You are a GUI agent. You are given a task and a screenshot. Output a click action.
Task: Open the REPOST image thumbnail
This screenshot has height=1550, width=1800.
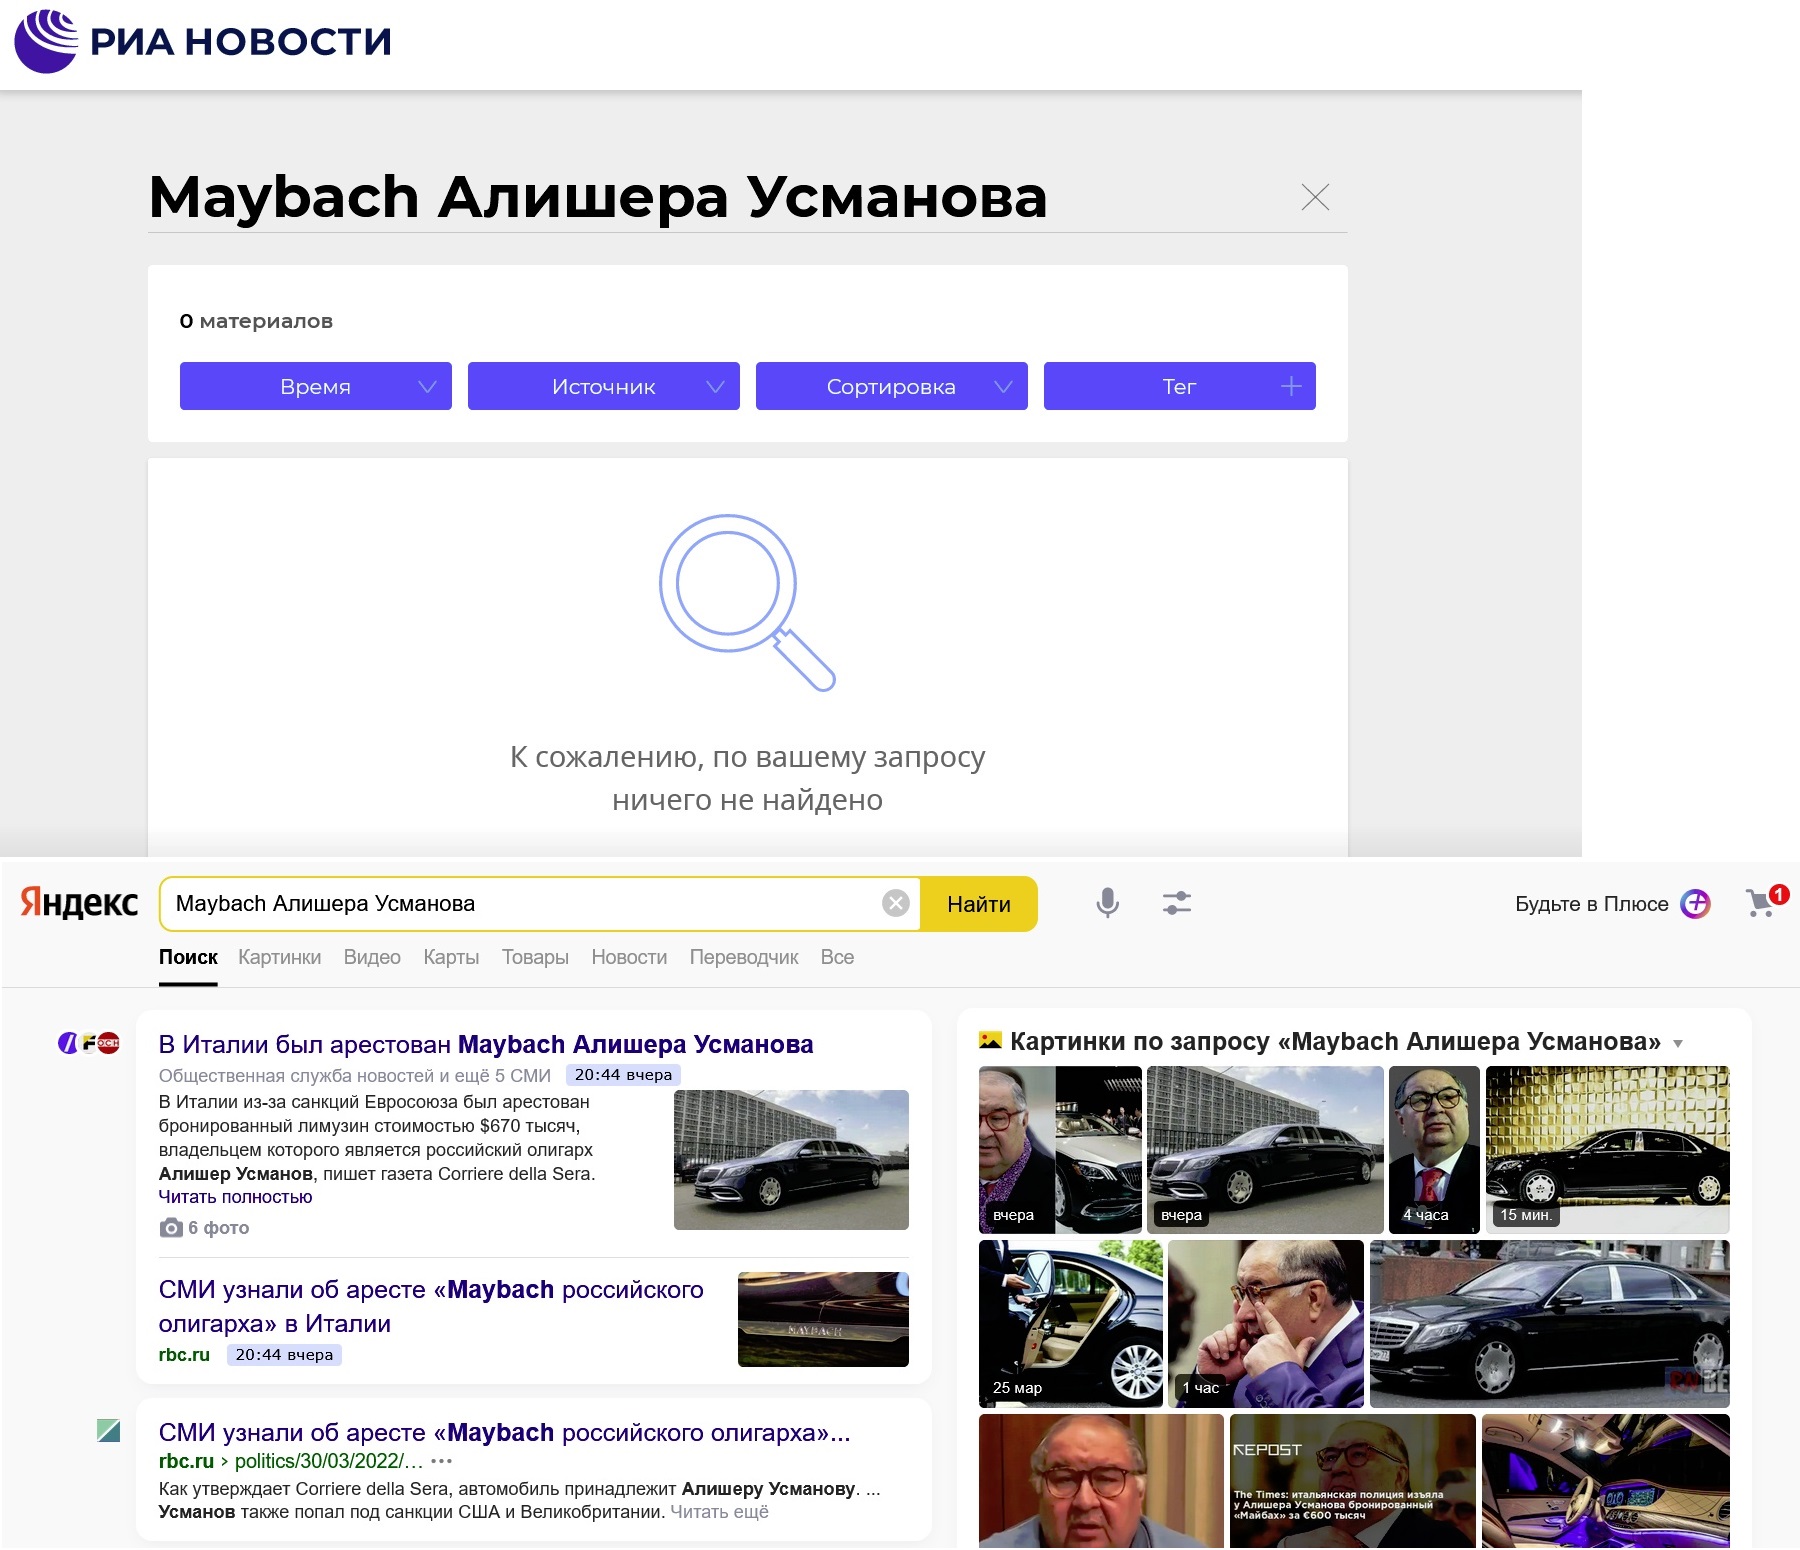[1353, 1481]
